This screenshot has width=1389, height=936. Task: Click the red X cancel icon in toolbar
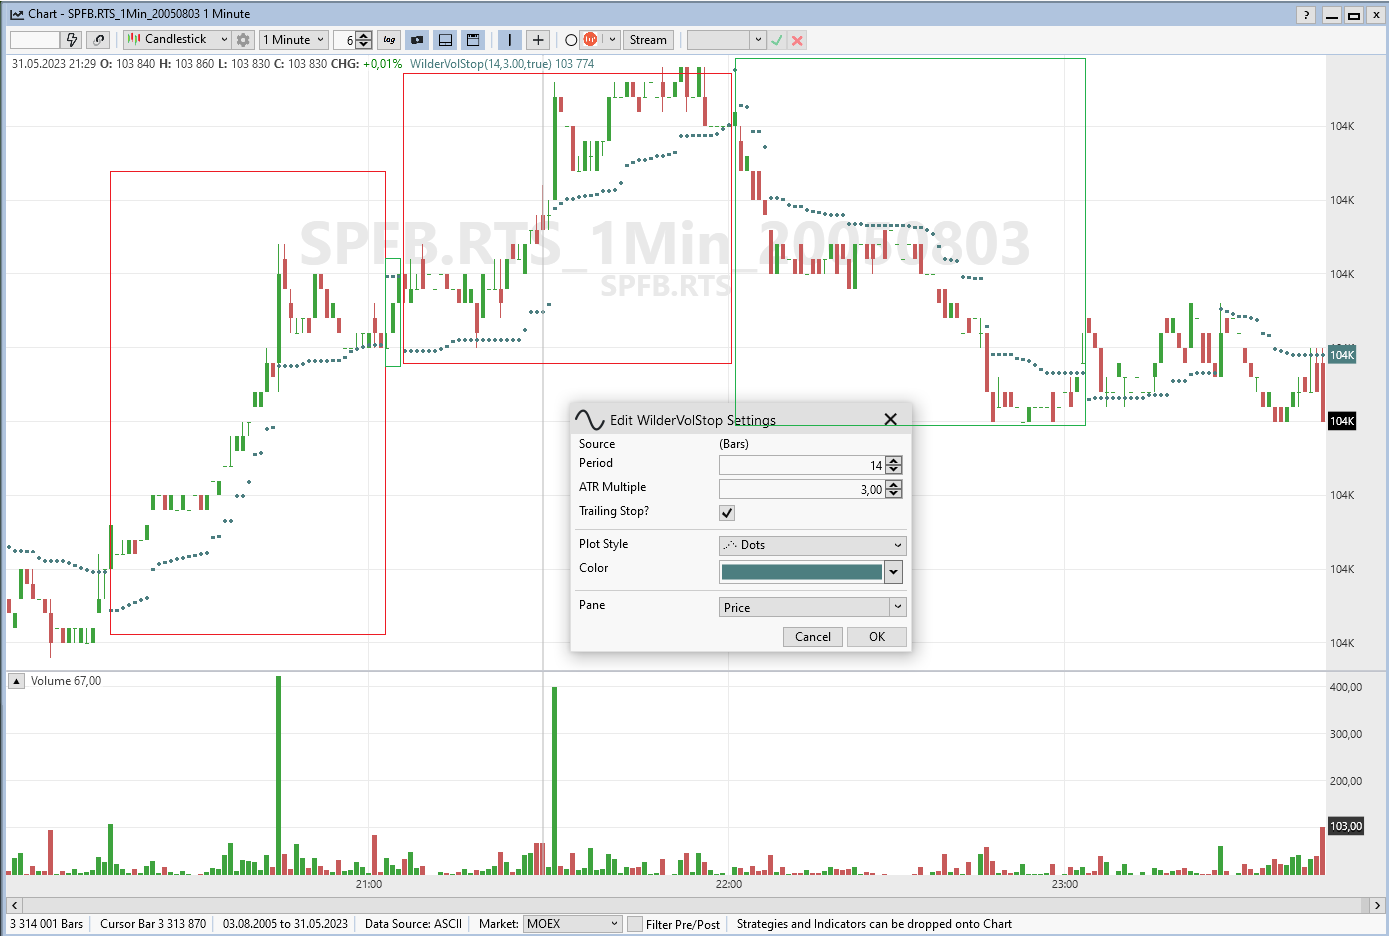coord(797,40)
